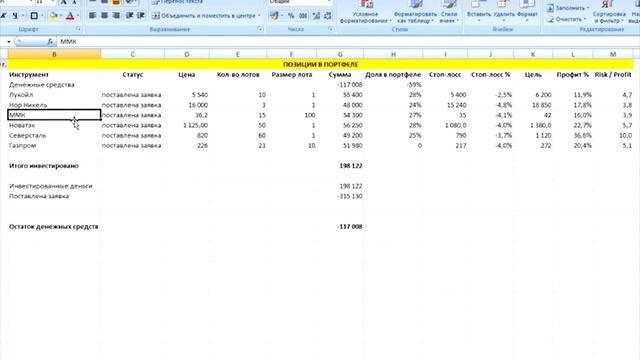Viewport: 640px width, 360px height.
Task: Open accounting format dropdown arrow
Action: click(282, 16)
